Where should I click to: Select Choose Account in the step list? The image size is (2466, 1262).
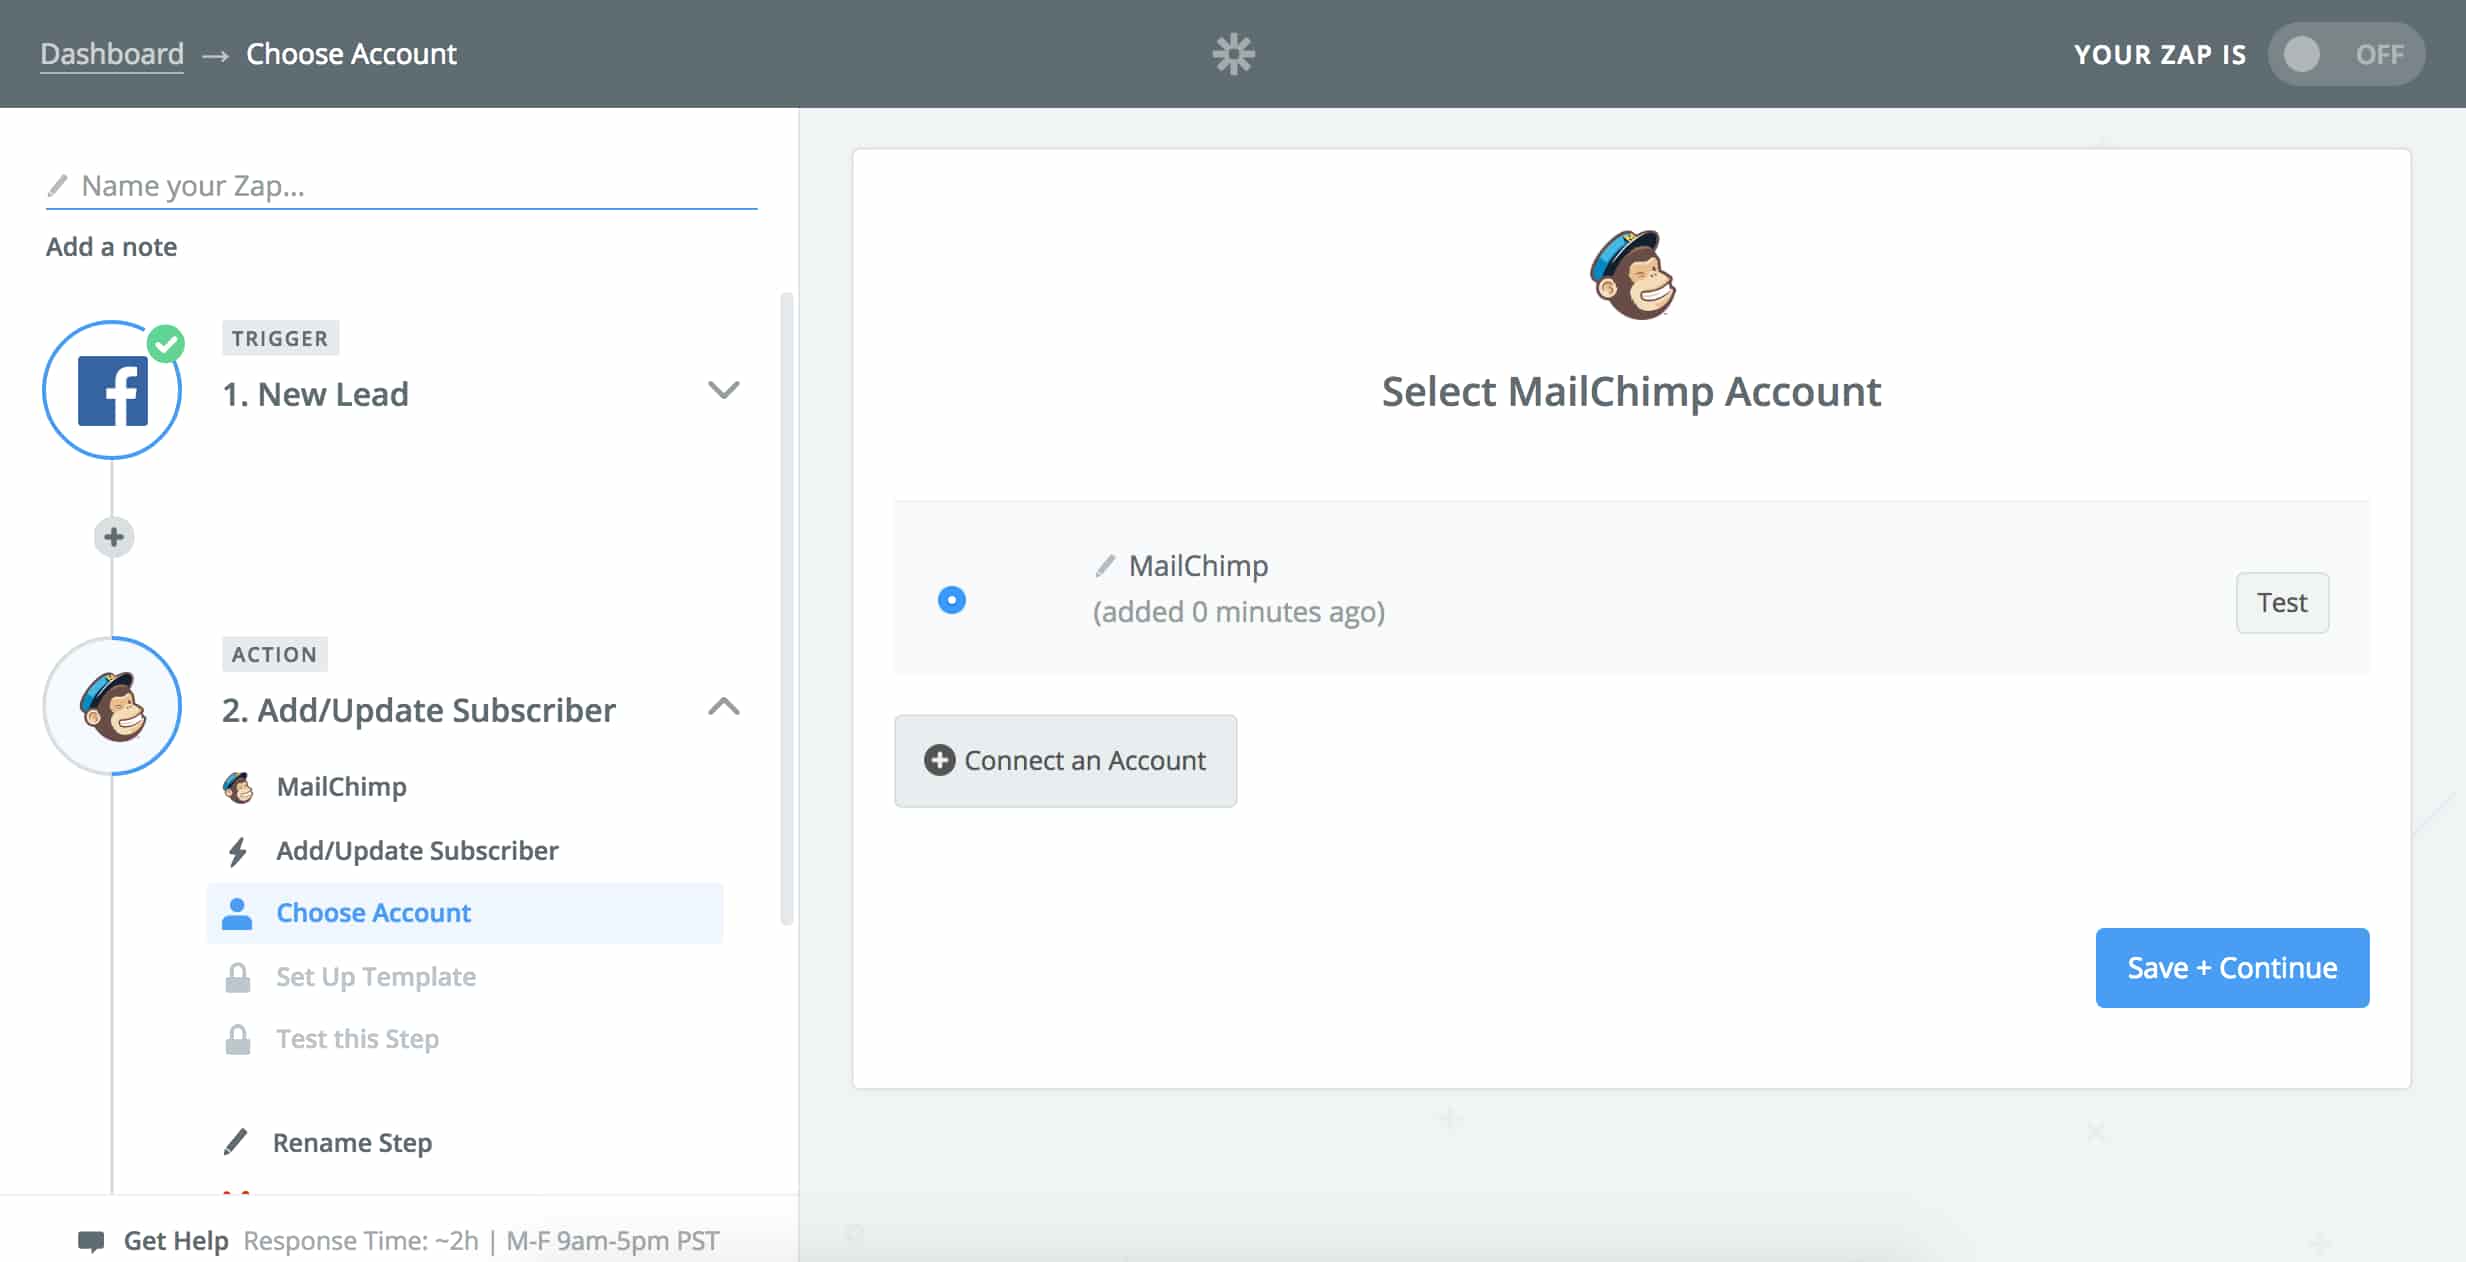click(465, 913)
